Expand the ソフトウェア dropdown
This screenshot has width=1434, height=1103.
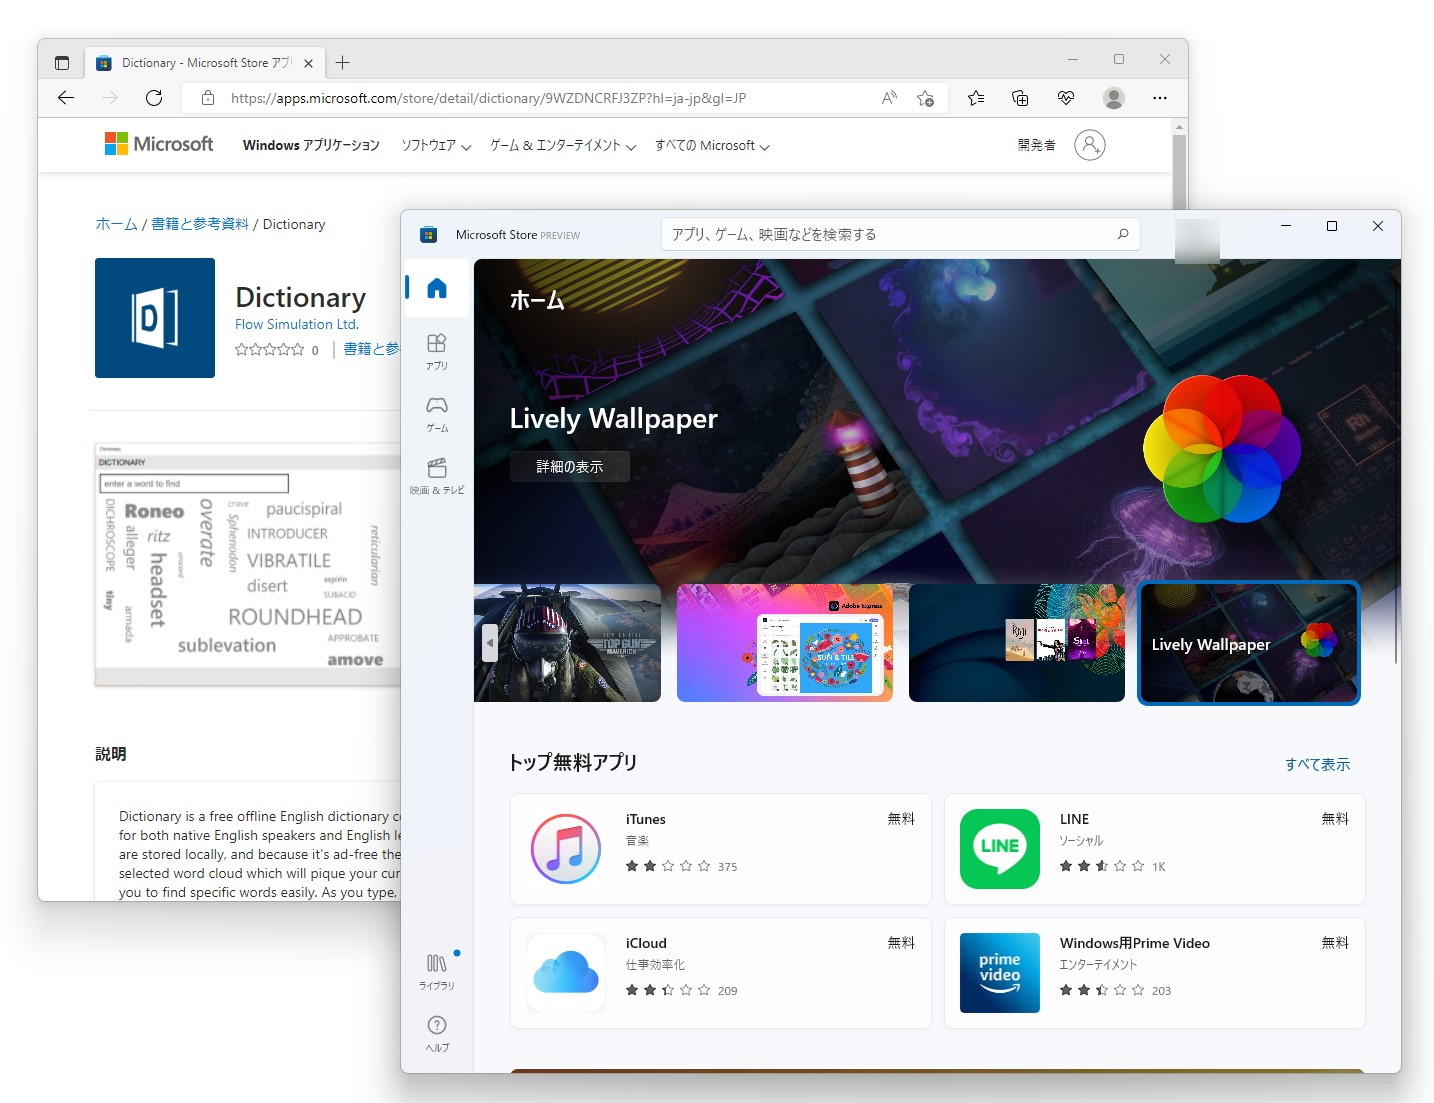click(x=434, y=145)
